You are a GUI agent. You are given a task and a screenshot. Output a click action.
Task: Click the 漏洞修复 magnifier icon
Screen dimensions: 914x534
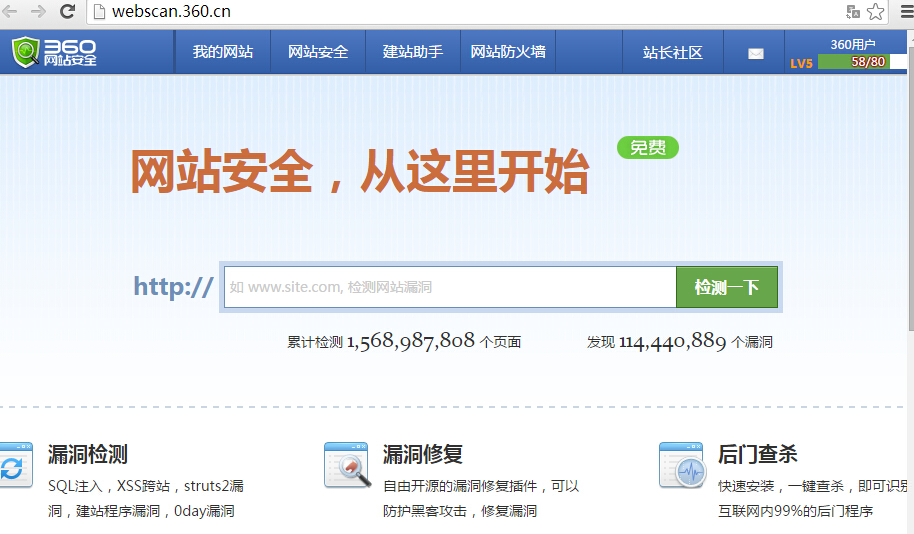[x=347, y=465]
